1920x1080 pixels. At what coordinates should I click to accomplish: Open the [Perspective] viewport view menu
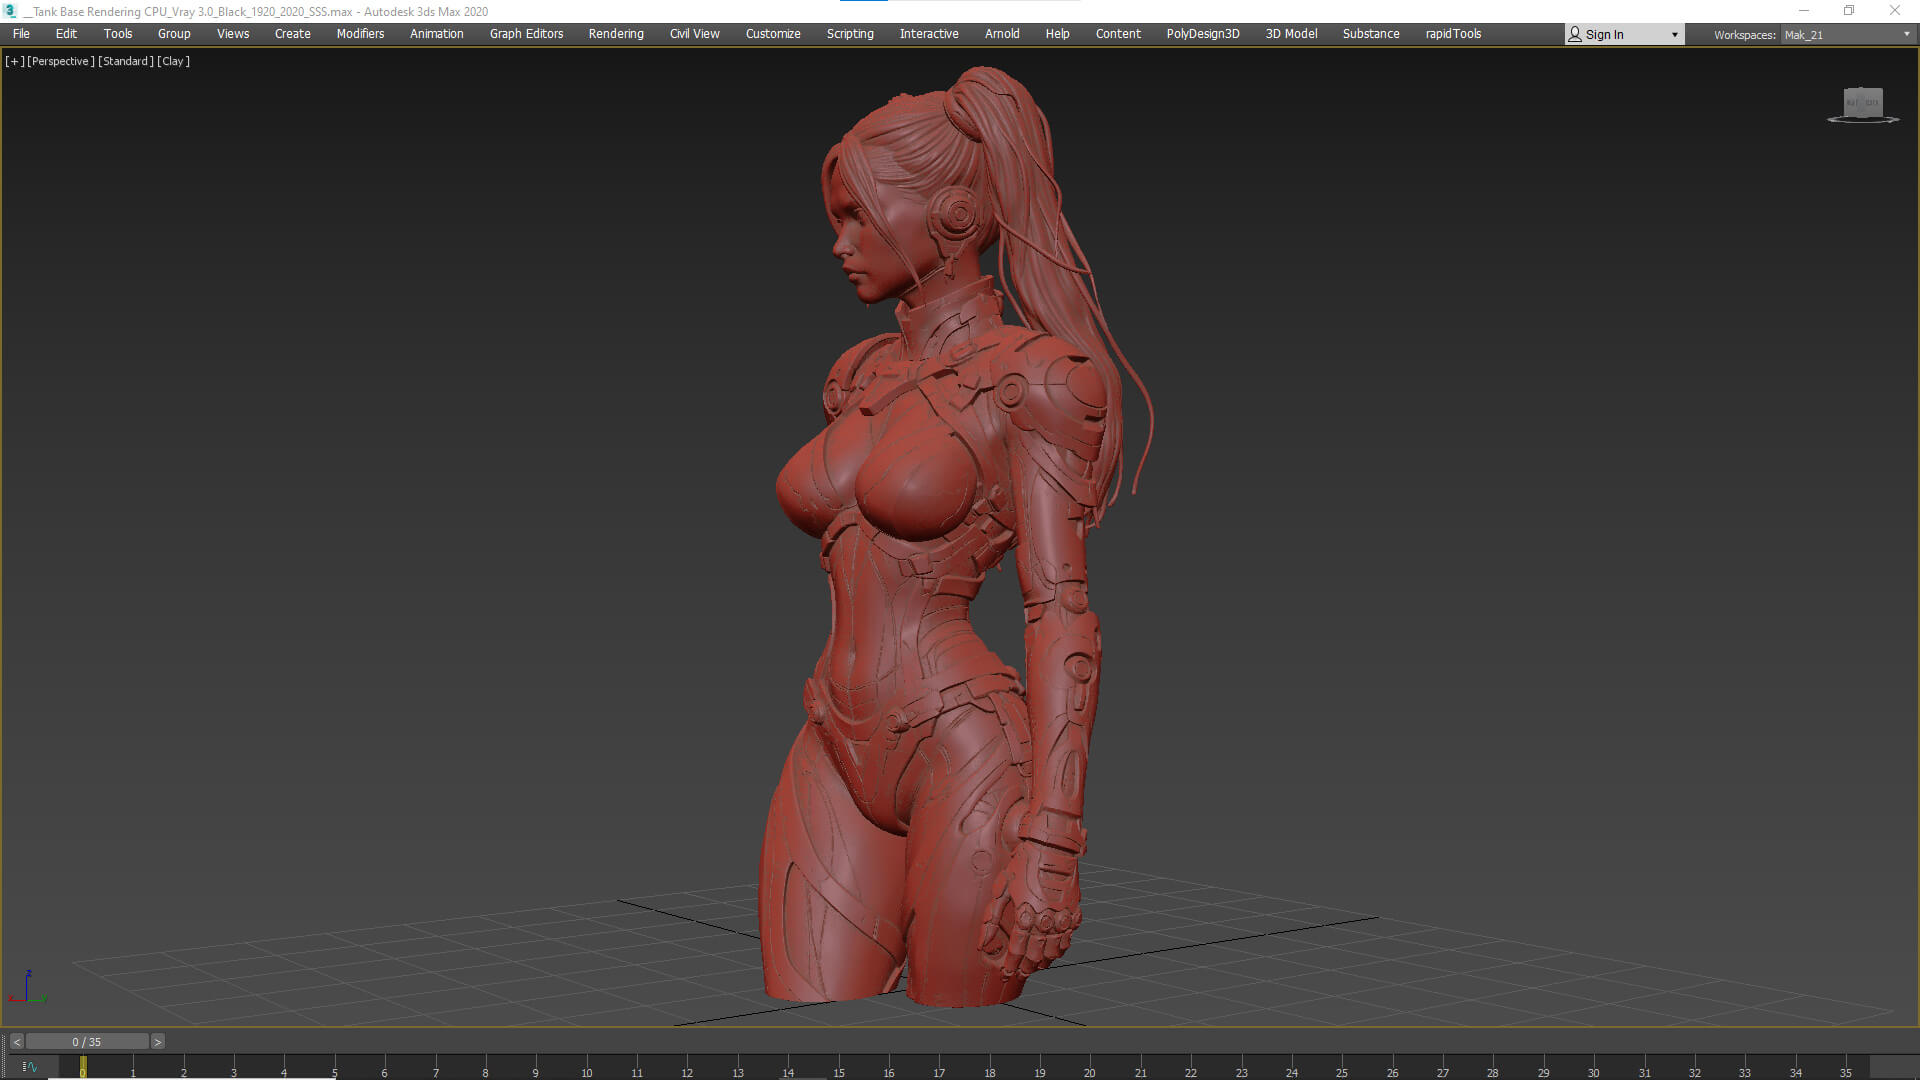point(60,61)
